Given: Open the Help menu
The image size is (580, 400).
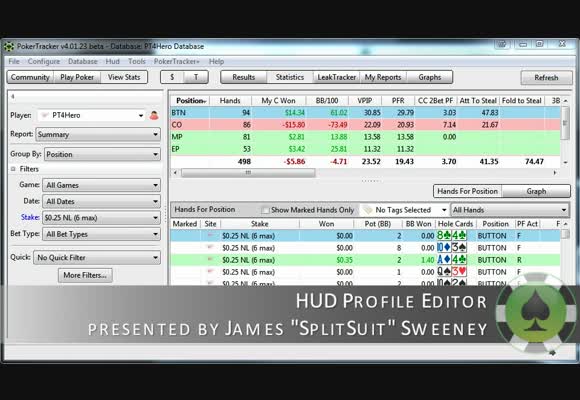Looking at the screenshot, I should point(216,61).
